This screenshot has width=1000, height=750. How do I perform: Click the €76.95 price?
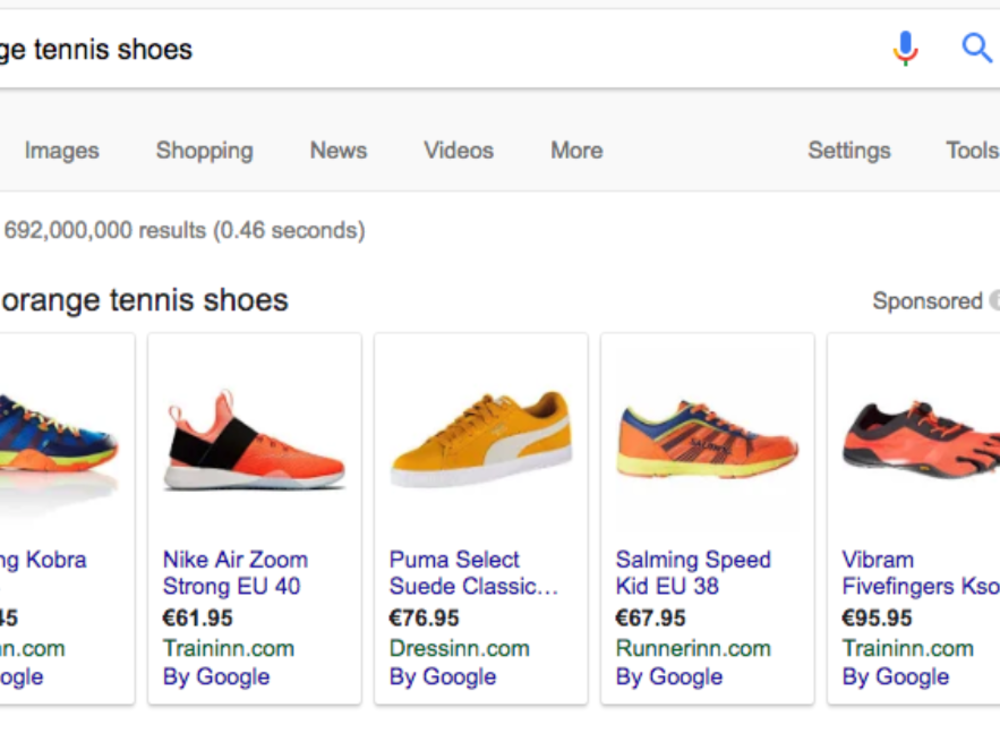tap(425, 617)
